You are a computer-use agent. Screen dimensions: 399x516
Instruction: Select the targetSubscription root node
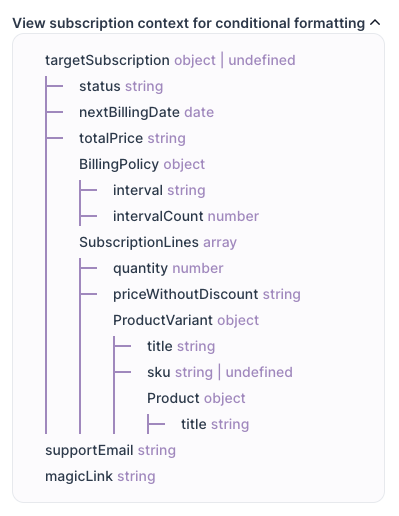170,60
